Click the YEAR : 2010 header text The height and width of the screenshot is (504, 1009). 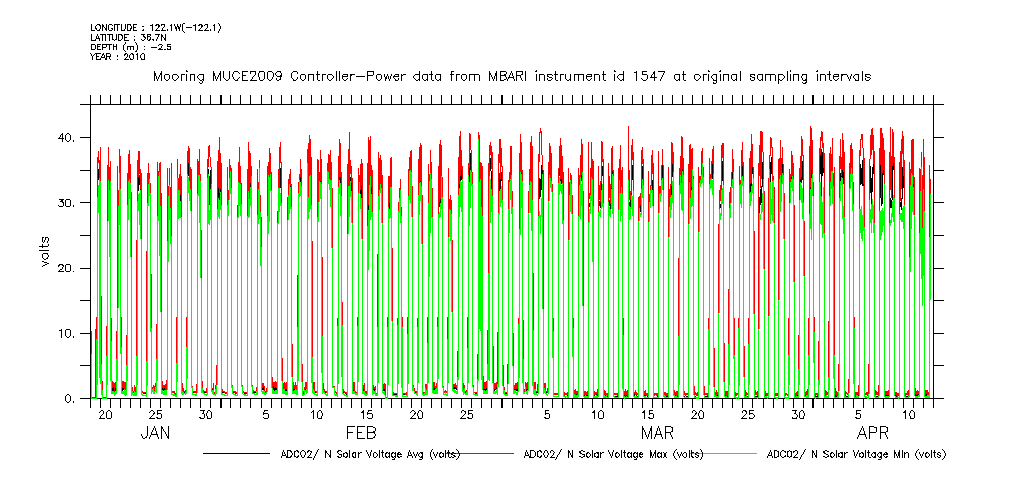[x=118, y=57]
